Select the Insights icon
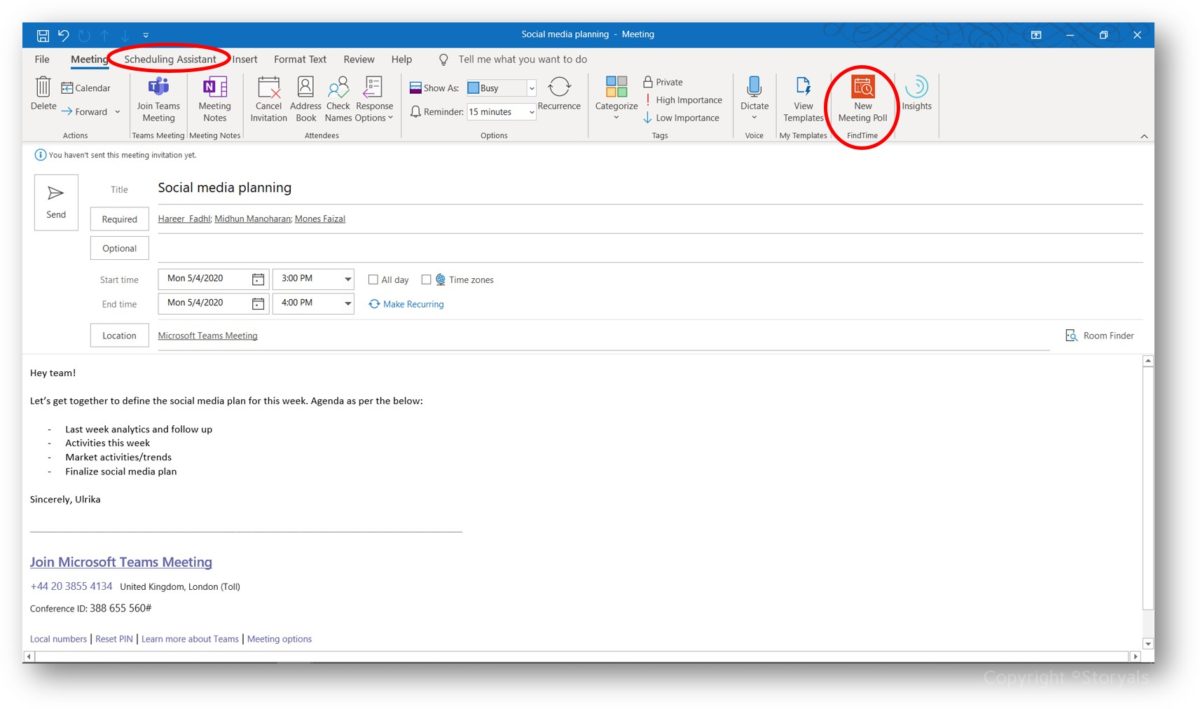Viewport: 1200px width, 709px height. 917,95
